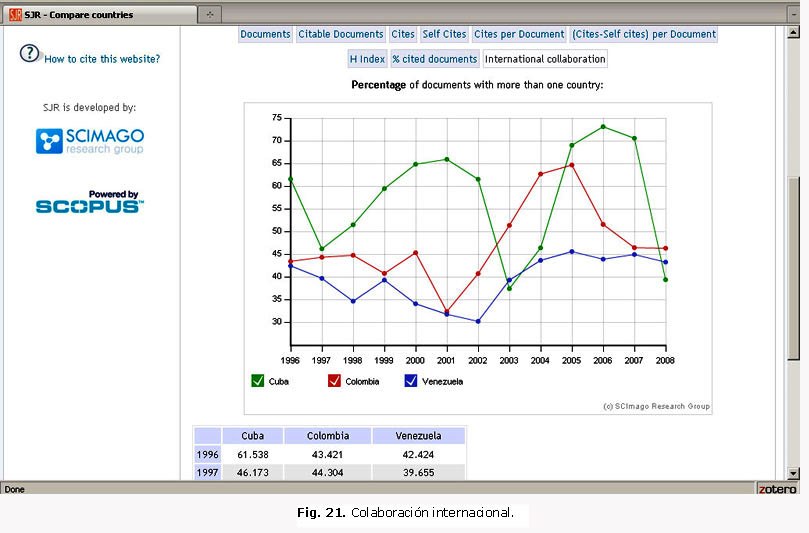Click the Cuba 2006 peak data point
Image resolution: width=809 pixels, height=533 pixels.
coord(603,127)
